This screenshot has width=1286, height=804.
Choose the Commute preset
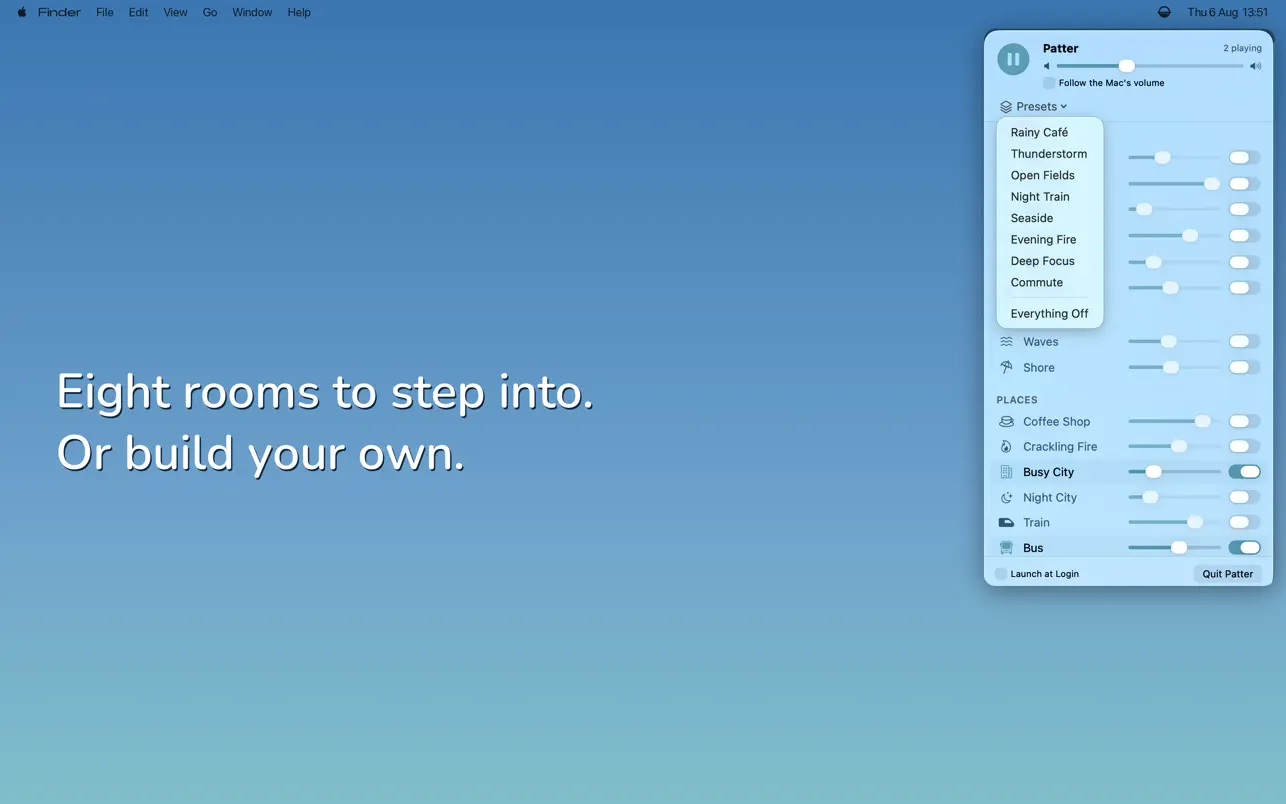pyautogui.click(x=1050, y=283)
